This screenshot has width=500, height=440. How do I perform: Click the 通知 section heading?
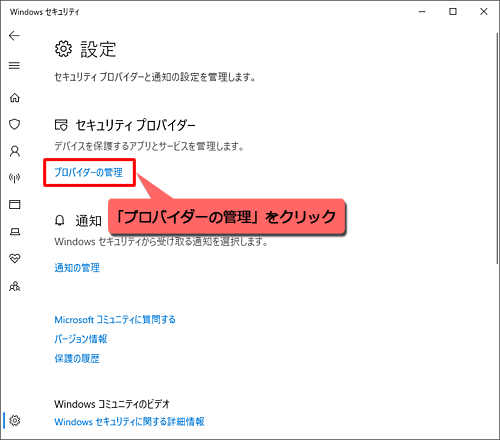point(88,221)
